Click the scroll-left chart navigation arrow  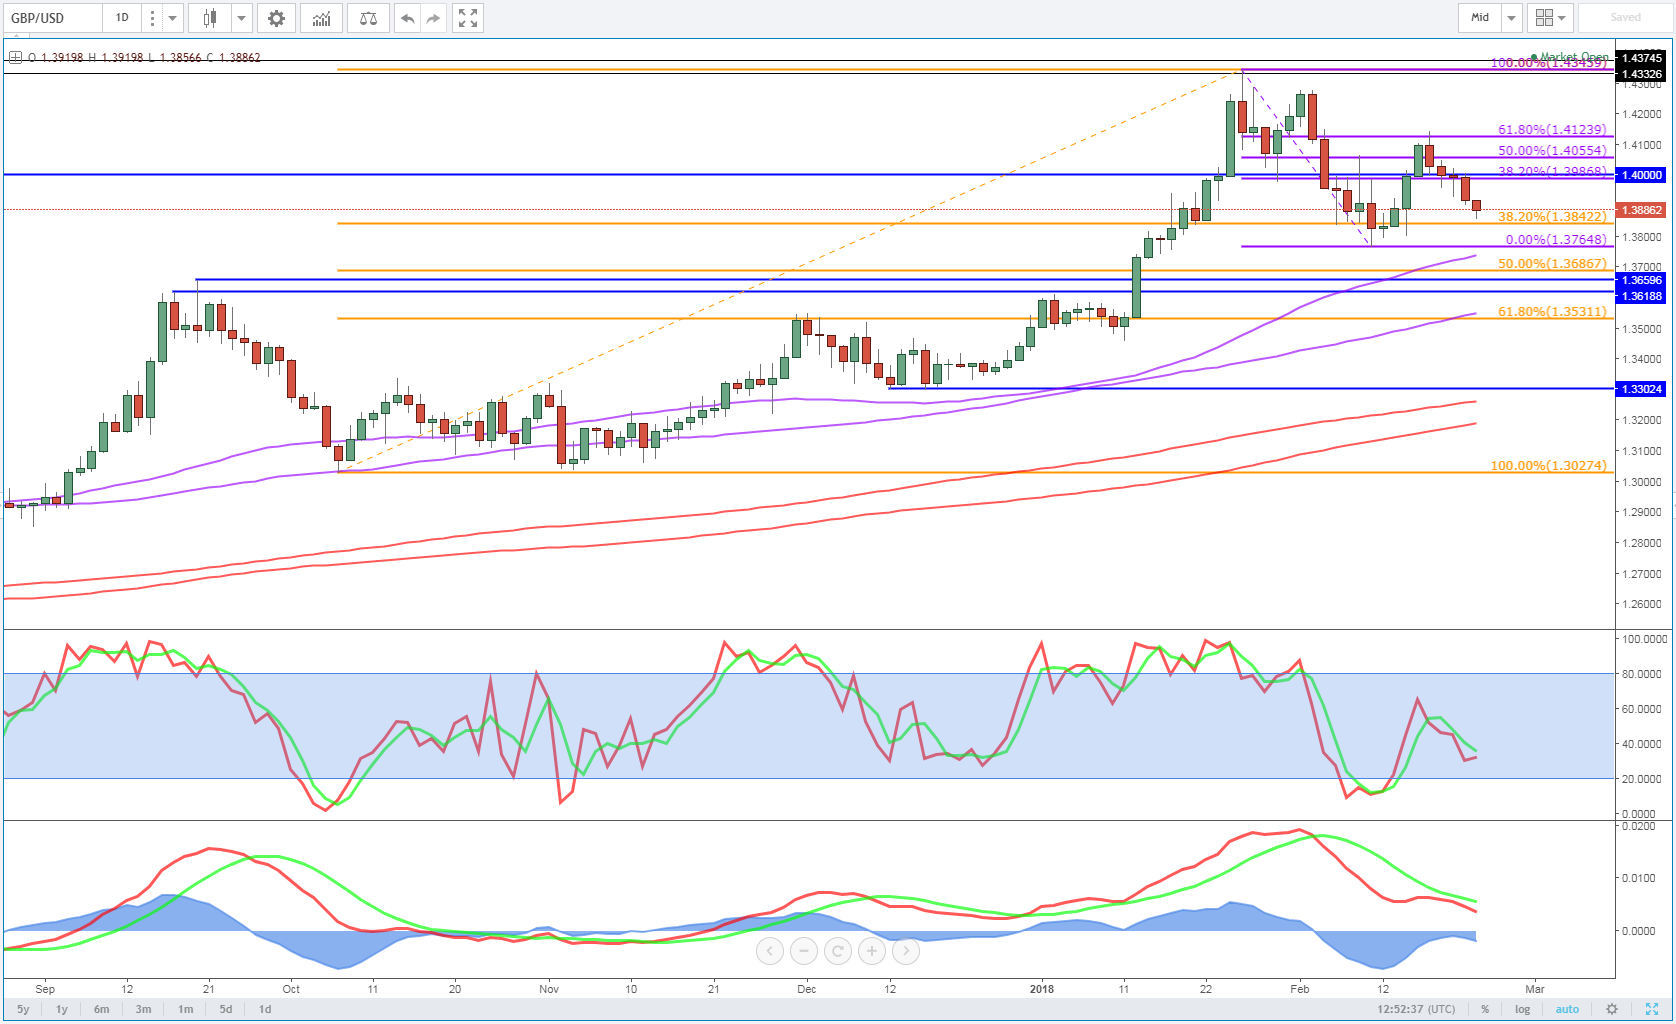tap(769, 951)
